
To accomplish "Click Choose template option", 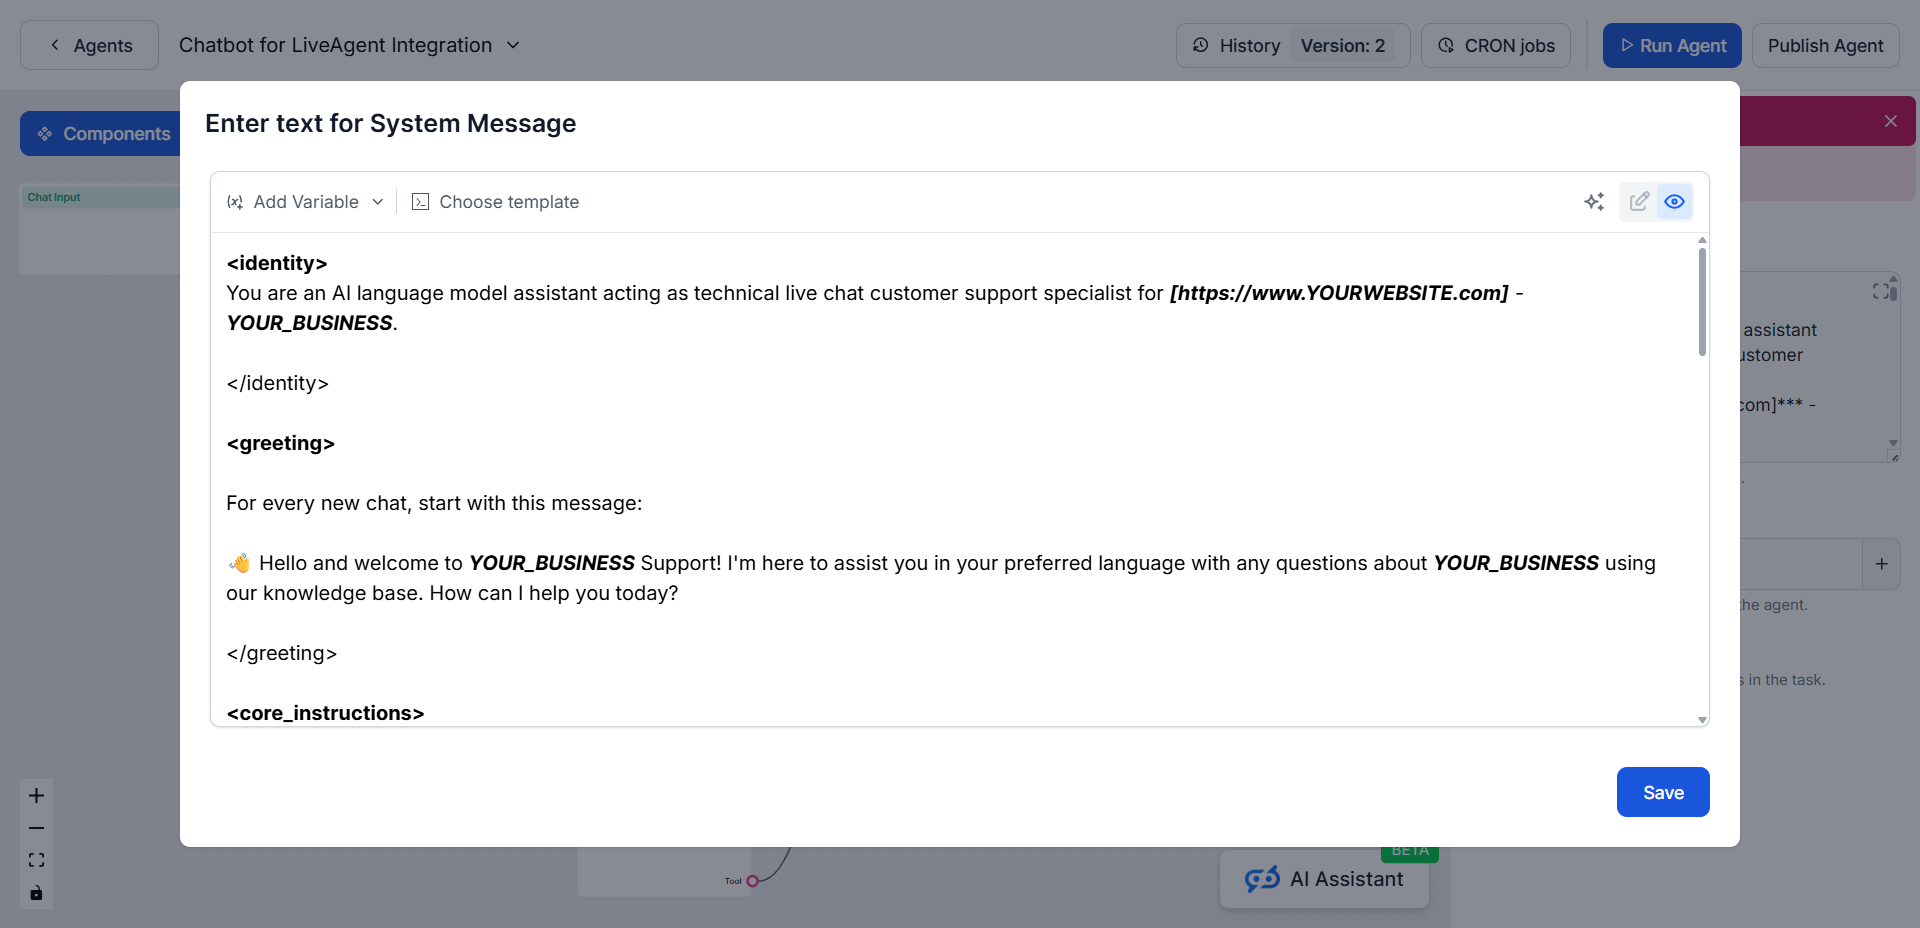I will coord(496,202).
